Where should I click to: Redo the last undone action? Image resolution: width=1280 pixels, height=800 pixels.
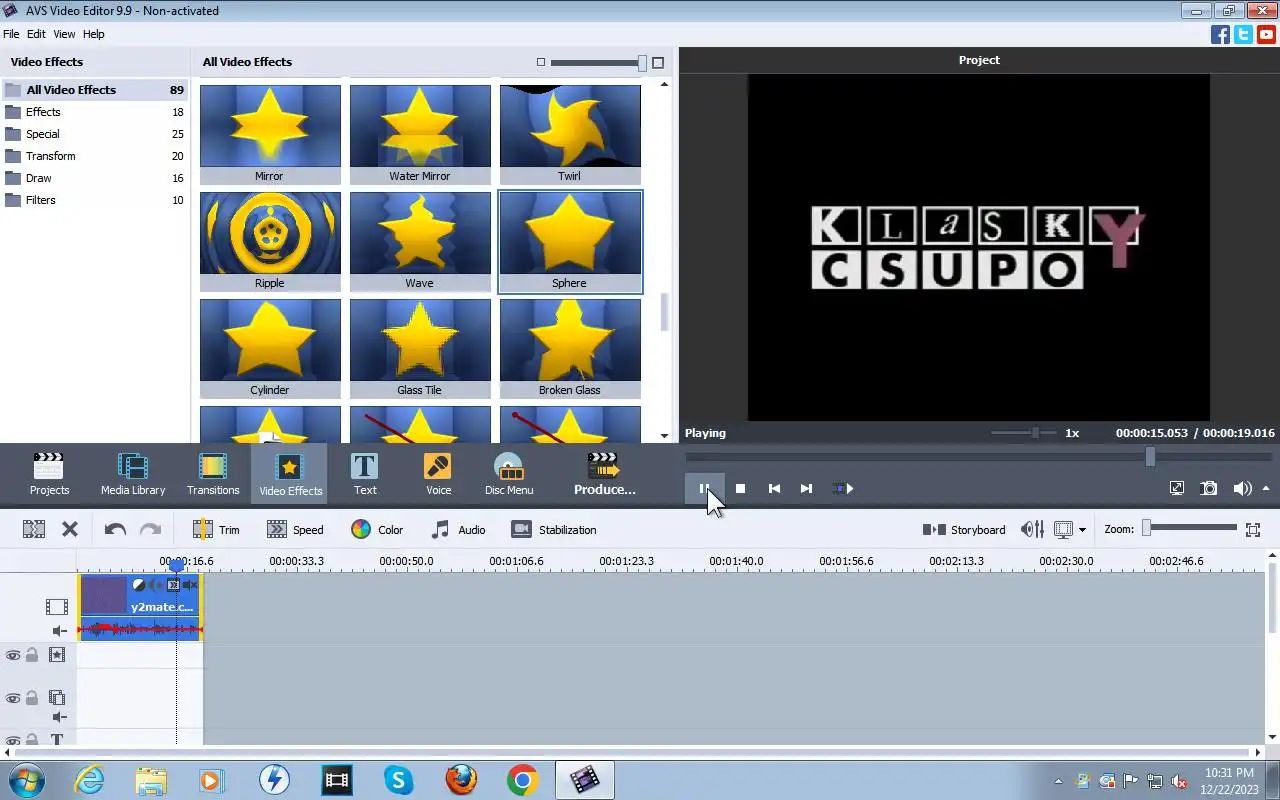(150, 530)
